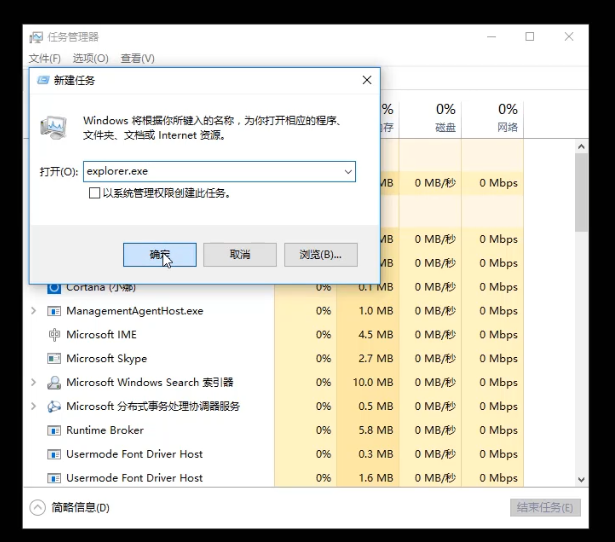This screenshot has width=615, height=542.
Task: Click the Run dialog monitor illustration icon
Action: point(54,128)
